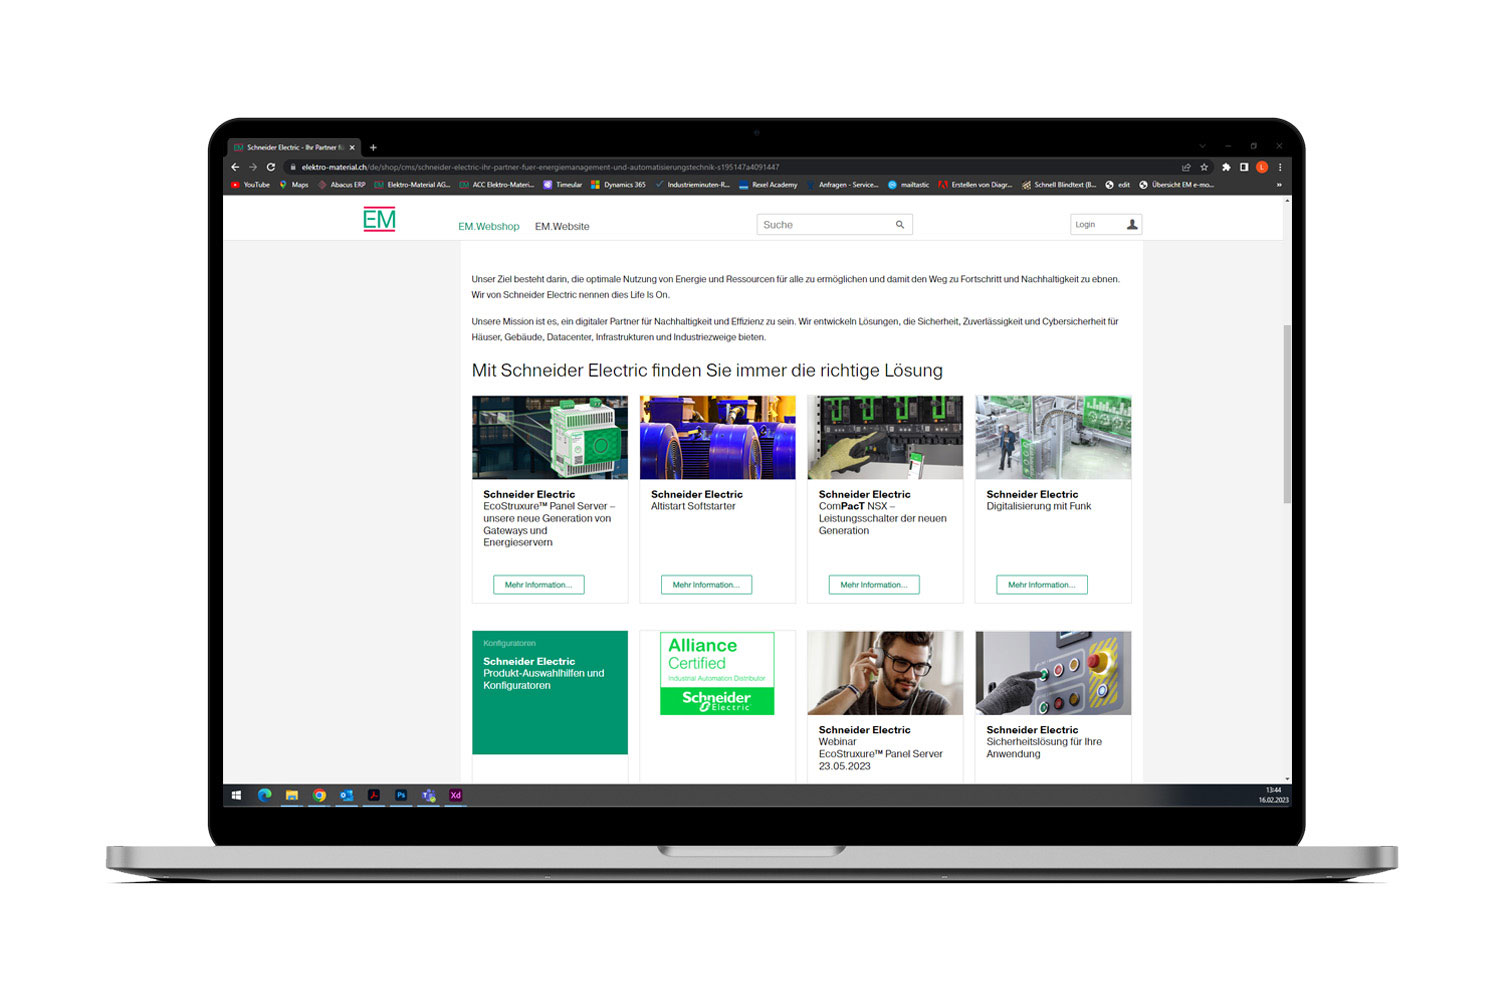1500x1000 pixels.
Task: Open the mailtastic bookmark
Action: (x=909, y=185)
